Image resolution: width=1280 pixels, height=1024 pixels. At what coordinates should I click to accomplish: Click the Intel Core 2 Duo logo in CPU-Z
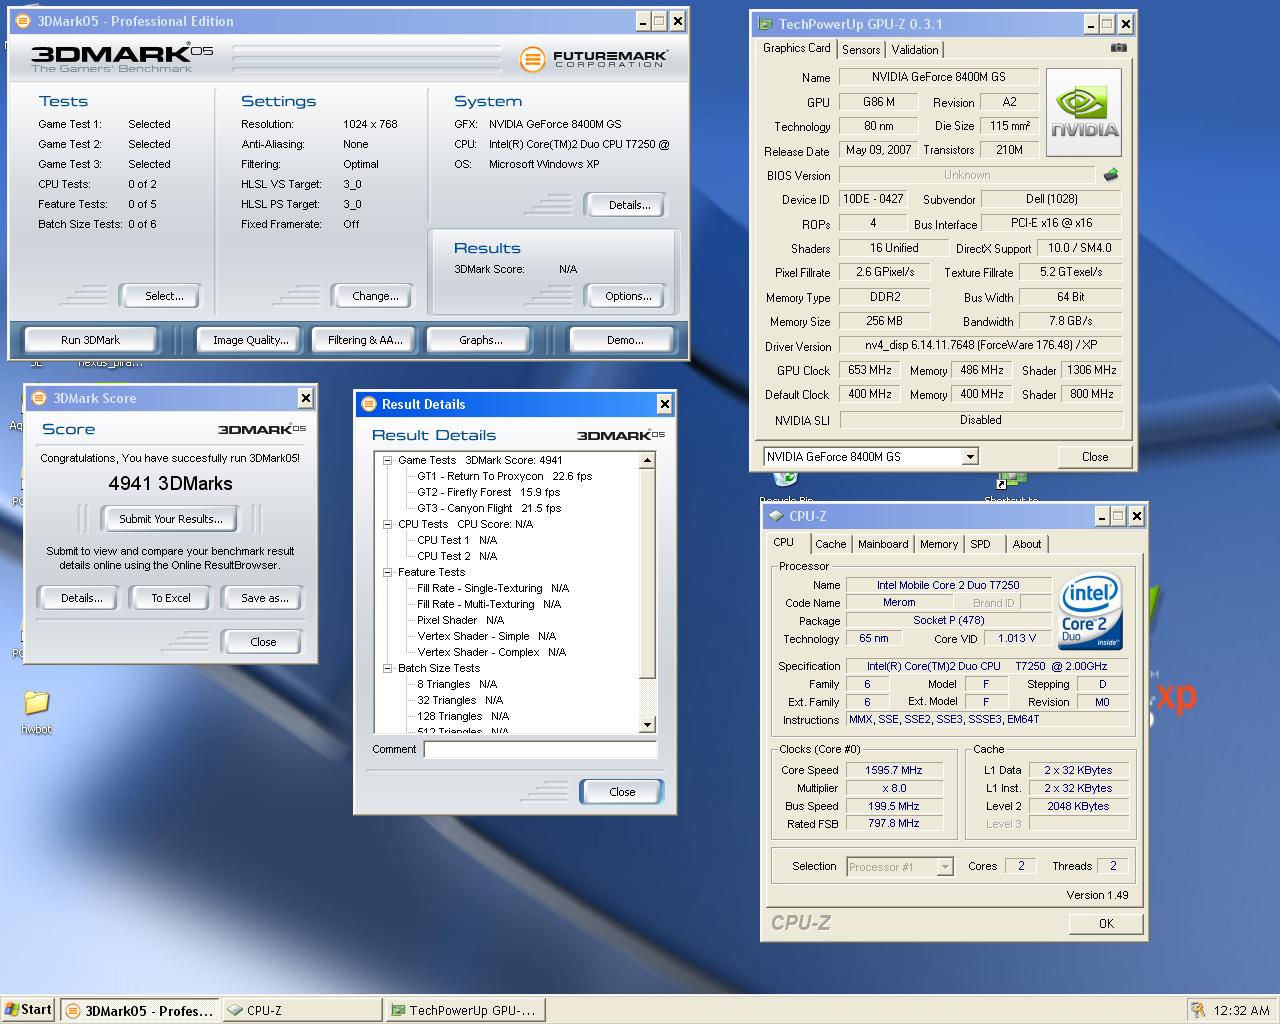pyautogui.click(x=1090, y=610)
